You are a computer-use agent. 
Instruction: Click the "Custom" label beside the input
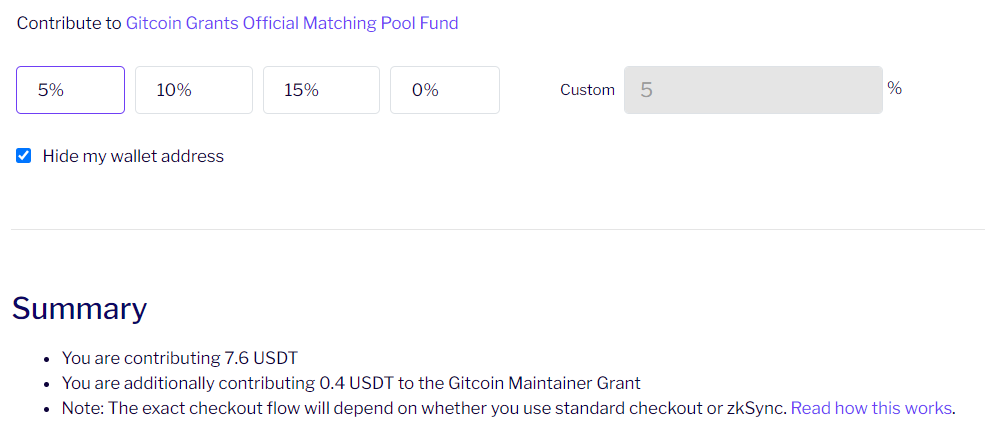tap(587, 90)
